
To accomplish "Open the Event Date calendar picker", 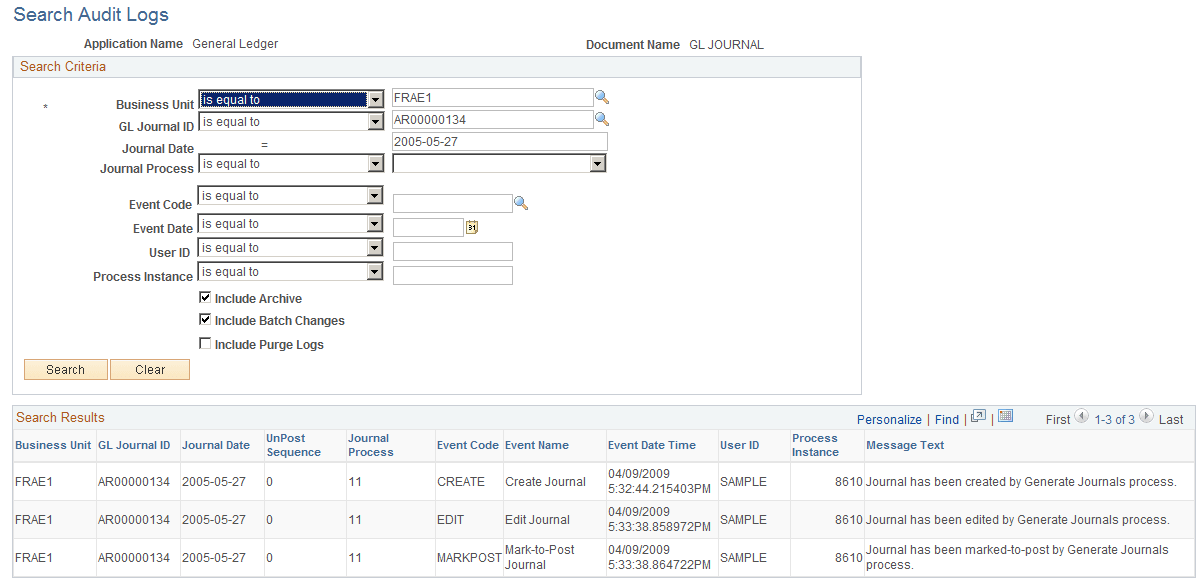I will [471, 227].
